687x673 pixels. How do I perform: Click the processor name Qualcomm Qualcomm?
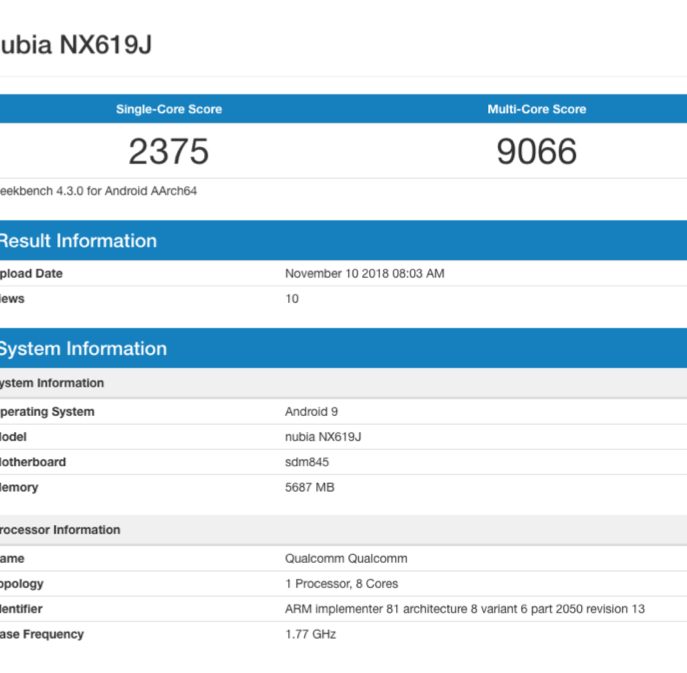tap(346, 558)
